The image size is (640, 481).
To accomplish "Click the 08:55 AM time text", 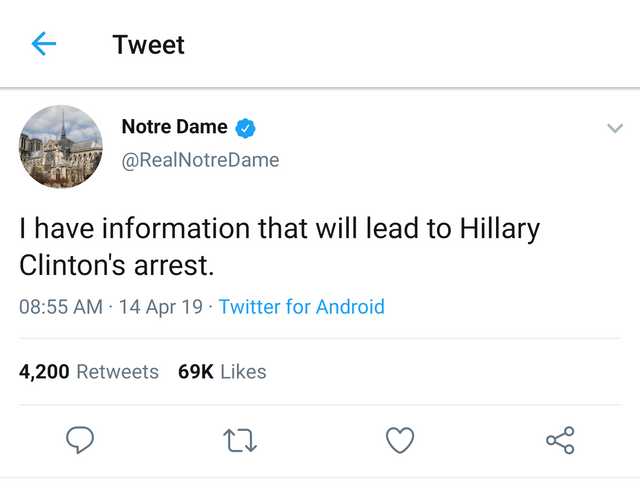I will click(61, 307).
